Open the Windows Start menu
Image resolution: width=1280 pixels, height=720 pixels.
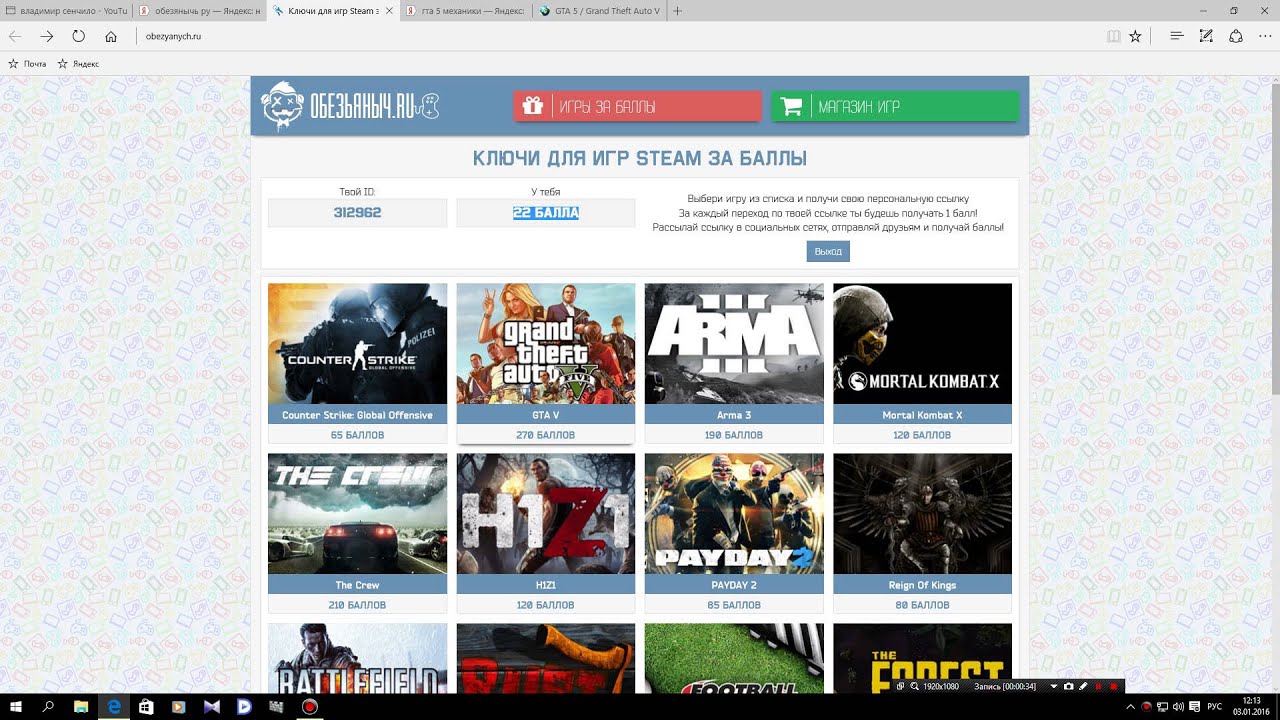16,707
